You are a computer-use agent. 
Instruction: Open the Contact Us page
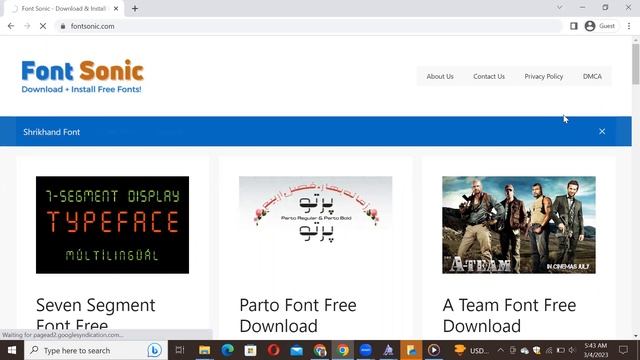tap(489, 76)
